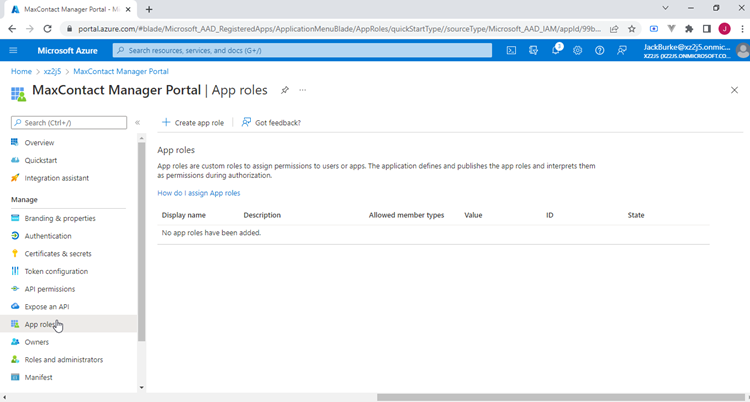Close the App roles blade

[x=734, y=90]
